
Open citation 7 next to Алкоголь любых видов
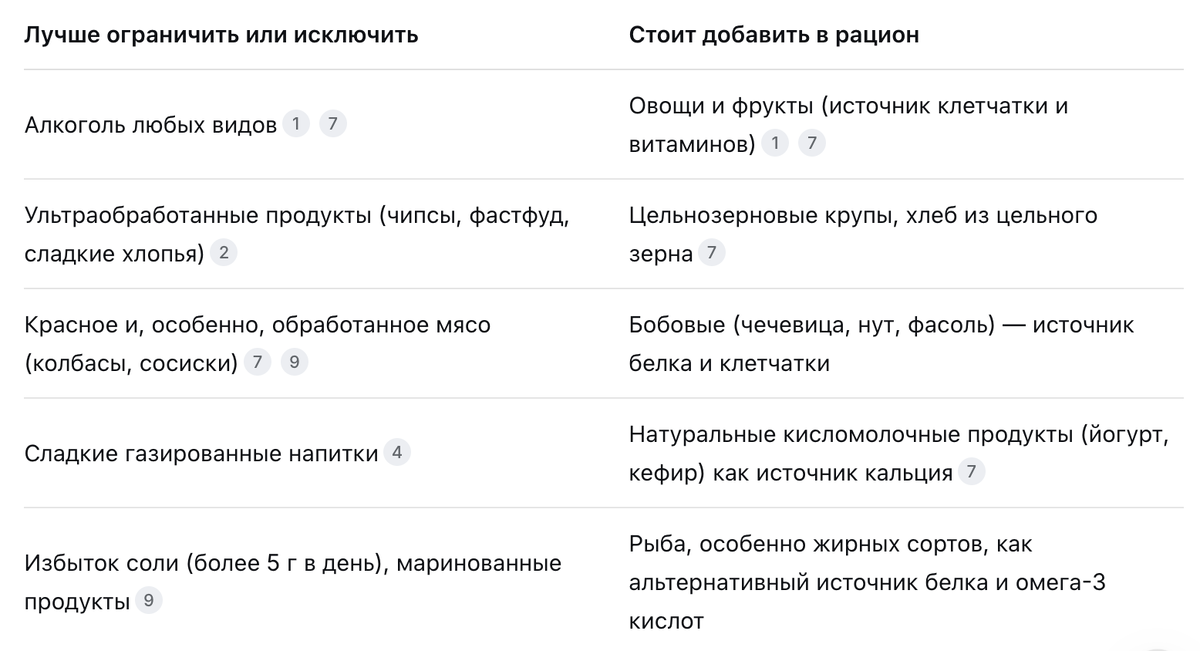click(x=333, y=124)
